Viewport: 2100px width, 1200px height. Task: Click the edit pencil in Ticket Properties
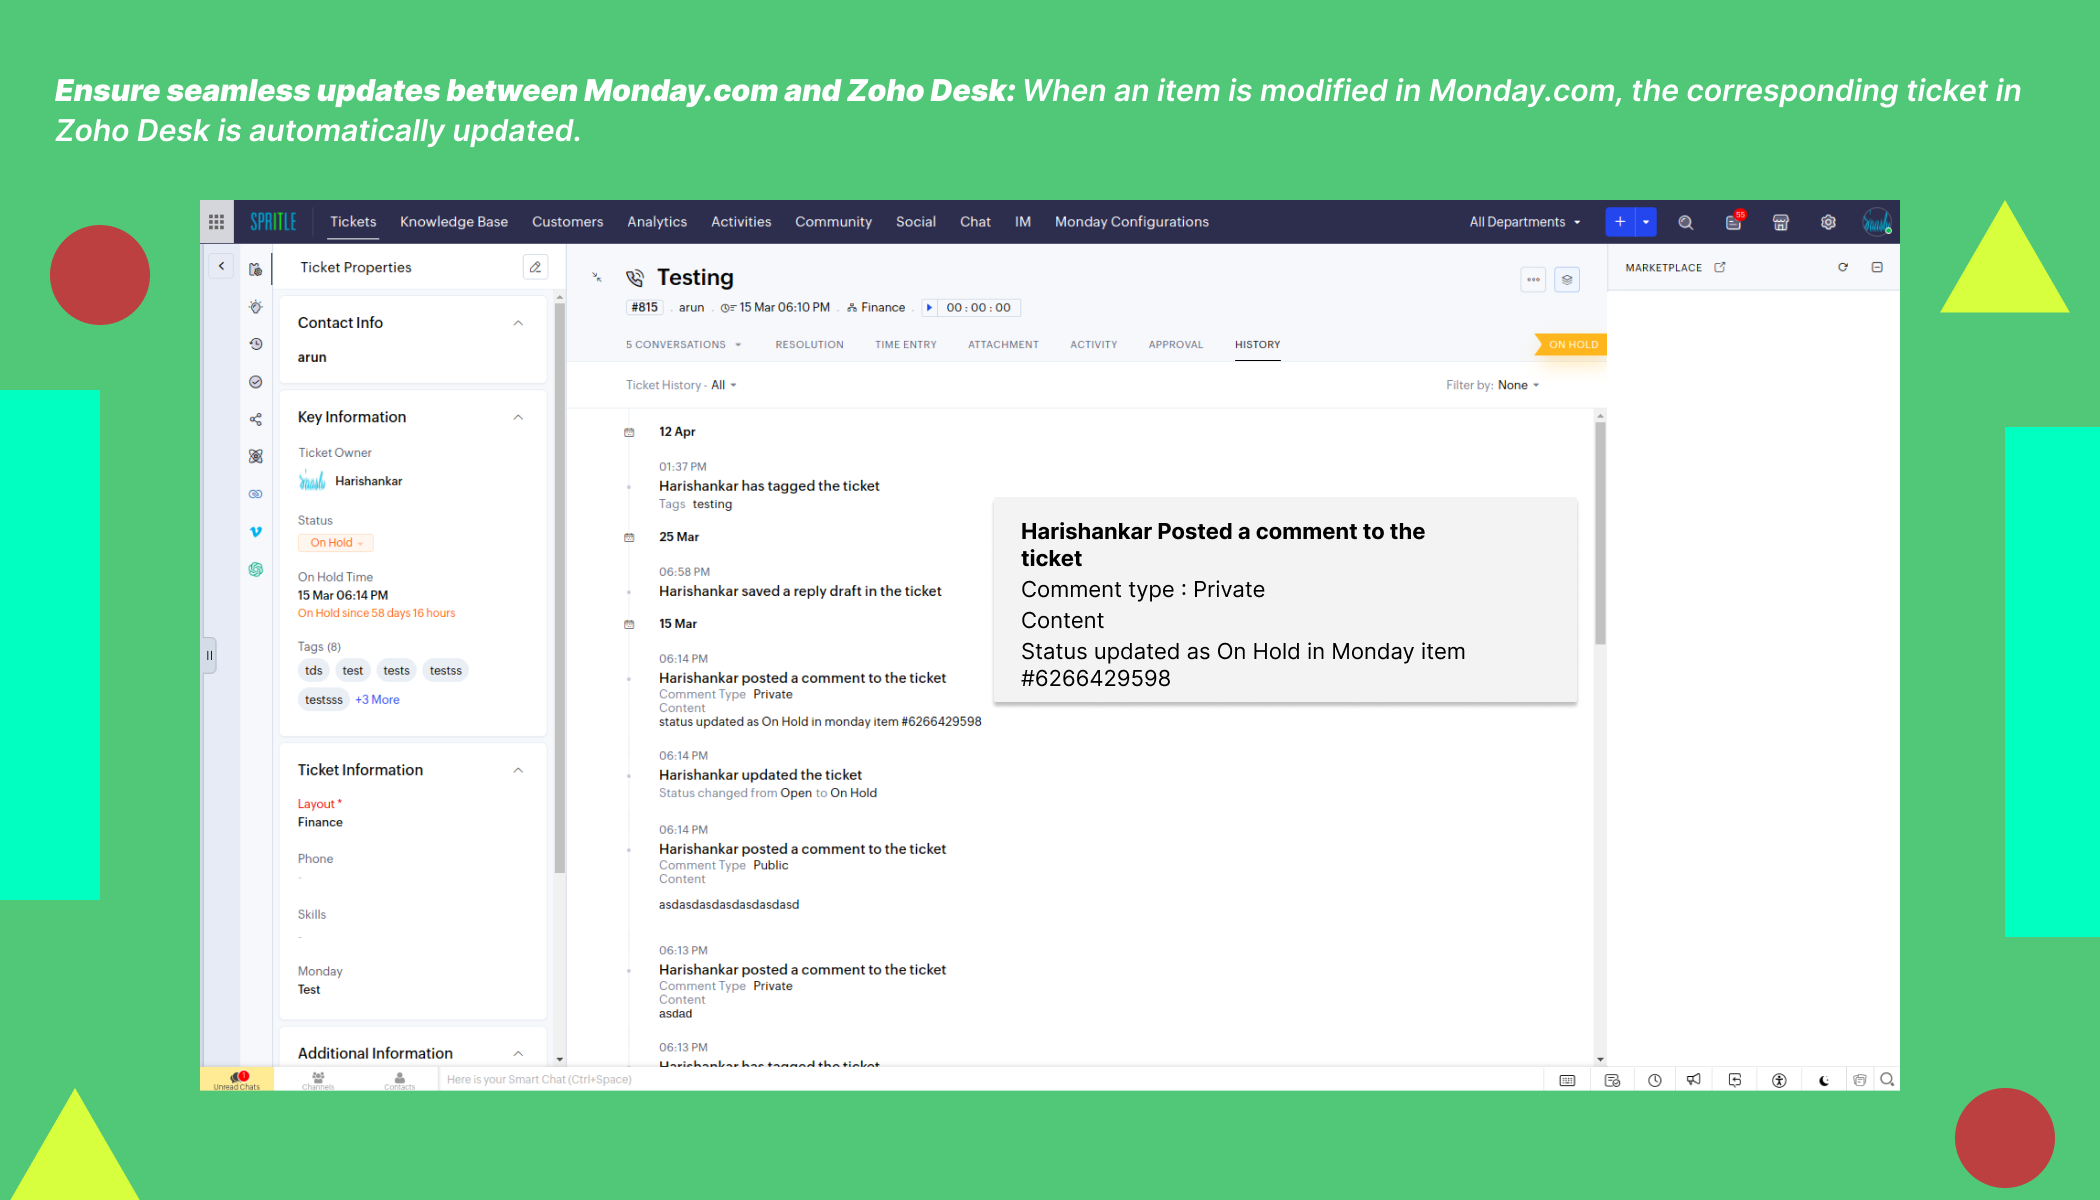point(535,267)
